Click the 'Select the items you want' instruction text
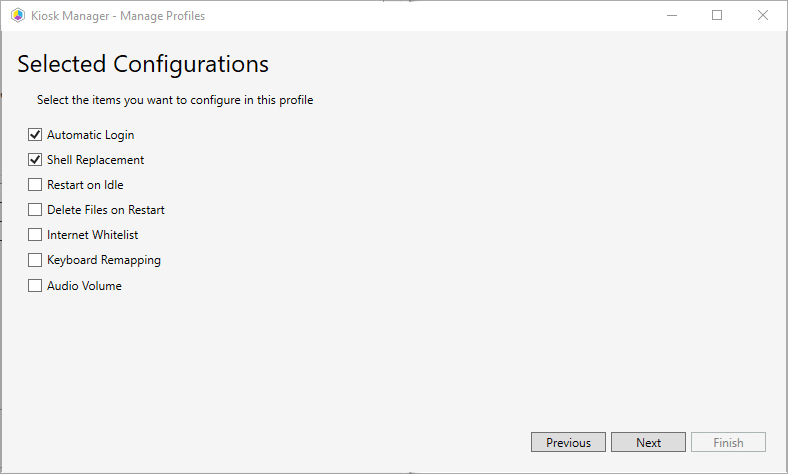 point(175,100)
